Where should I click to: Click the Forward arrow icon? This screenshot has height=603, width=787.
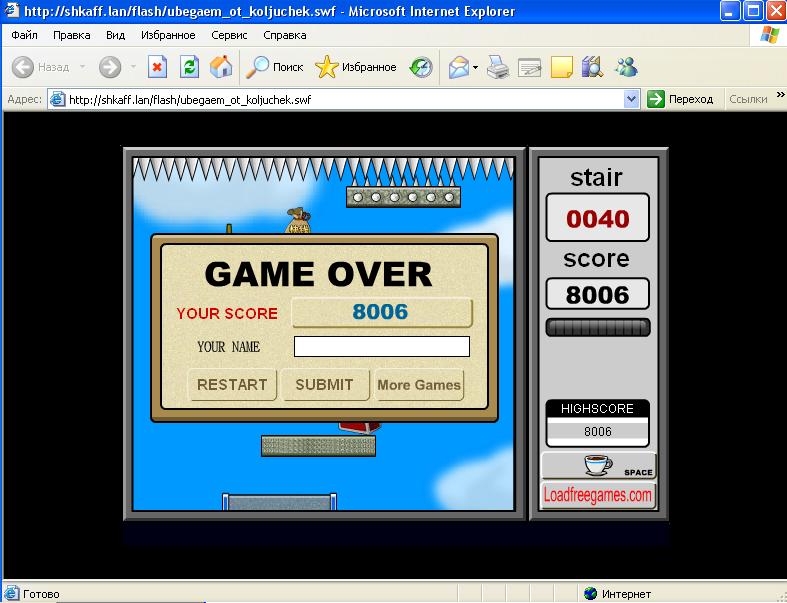click(110, 67)
